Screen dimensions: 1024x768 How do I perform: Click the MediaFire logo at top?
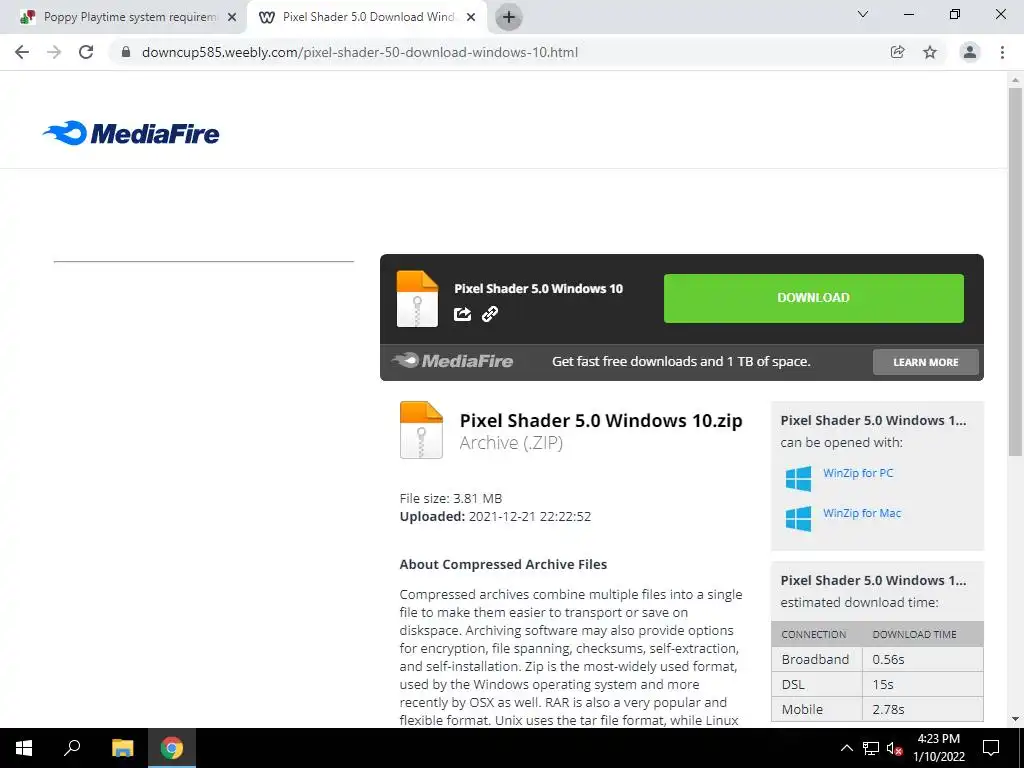point(131,133)
